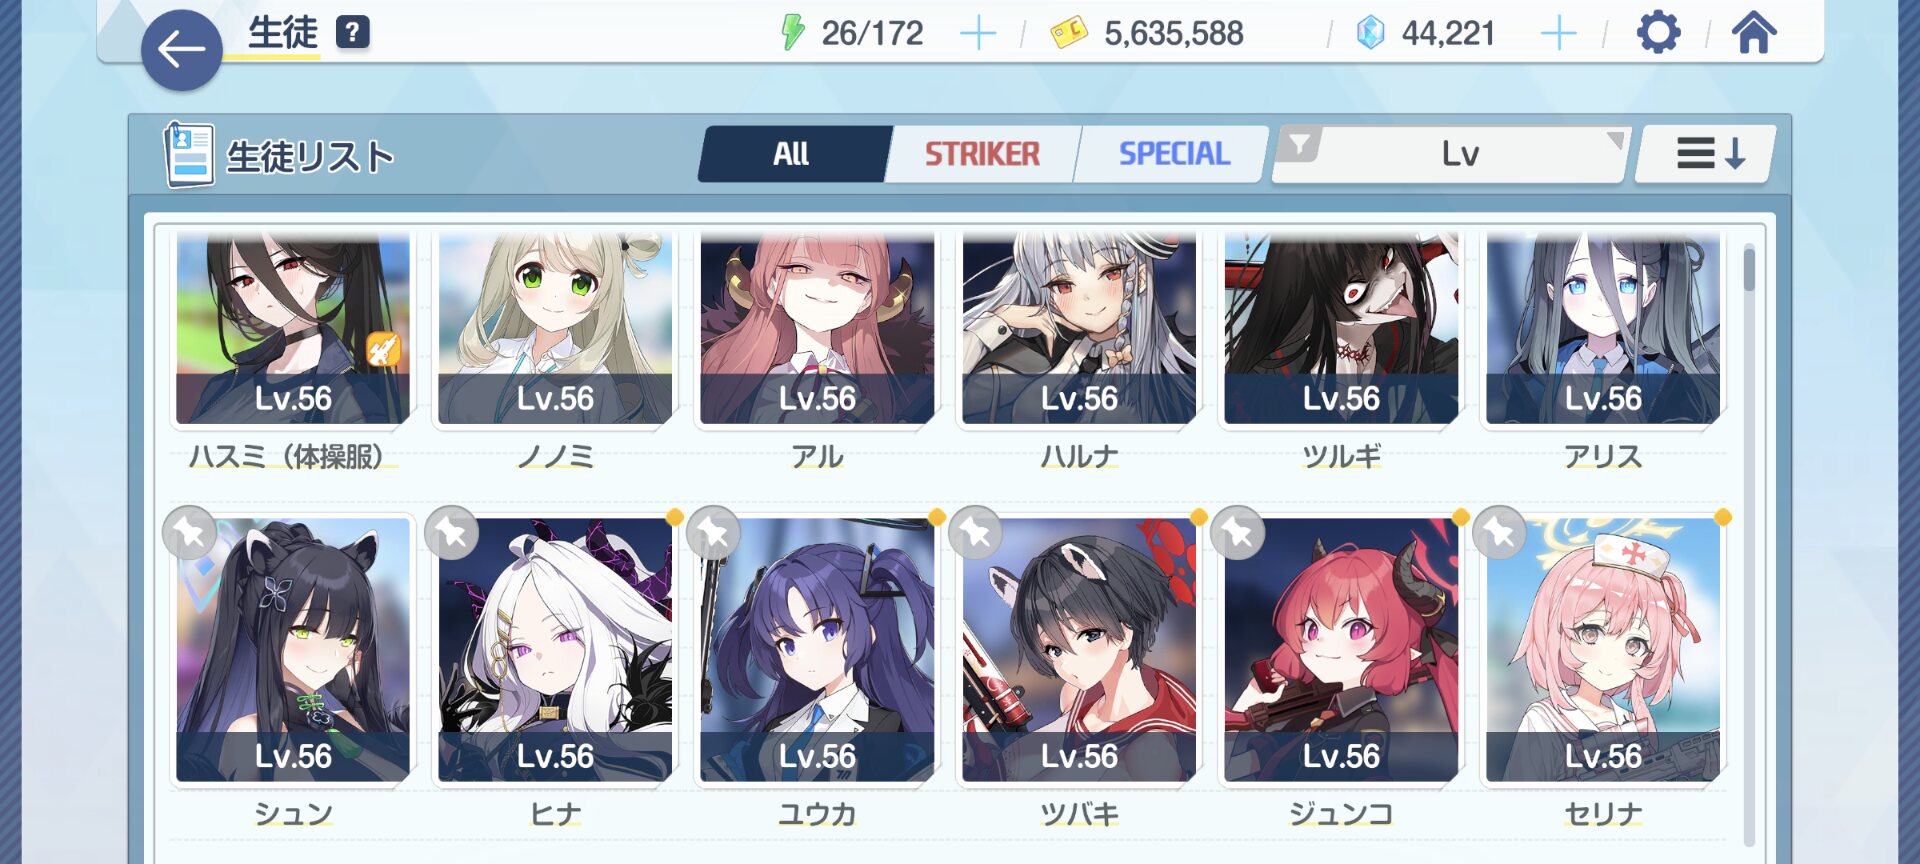Switch to the SPECIAL tab
This screenshot has width=1920, height=864.
(1174, 154)
